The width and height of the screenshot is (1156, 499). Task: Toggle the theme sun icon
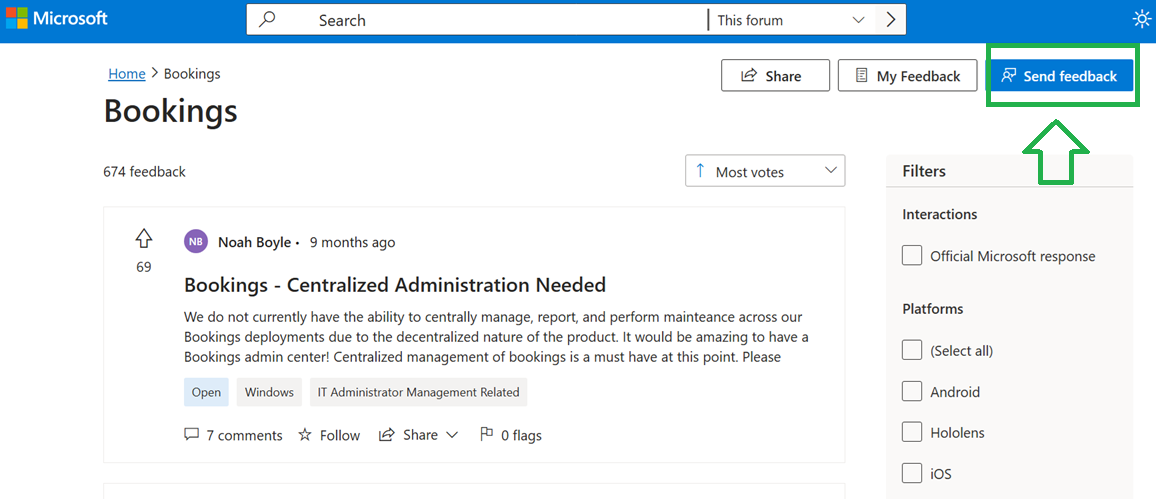(x=1141, y=20)
